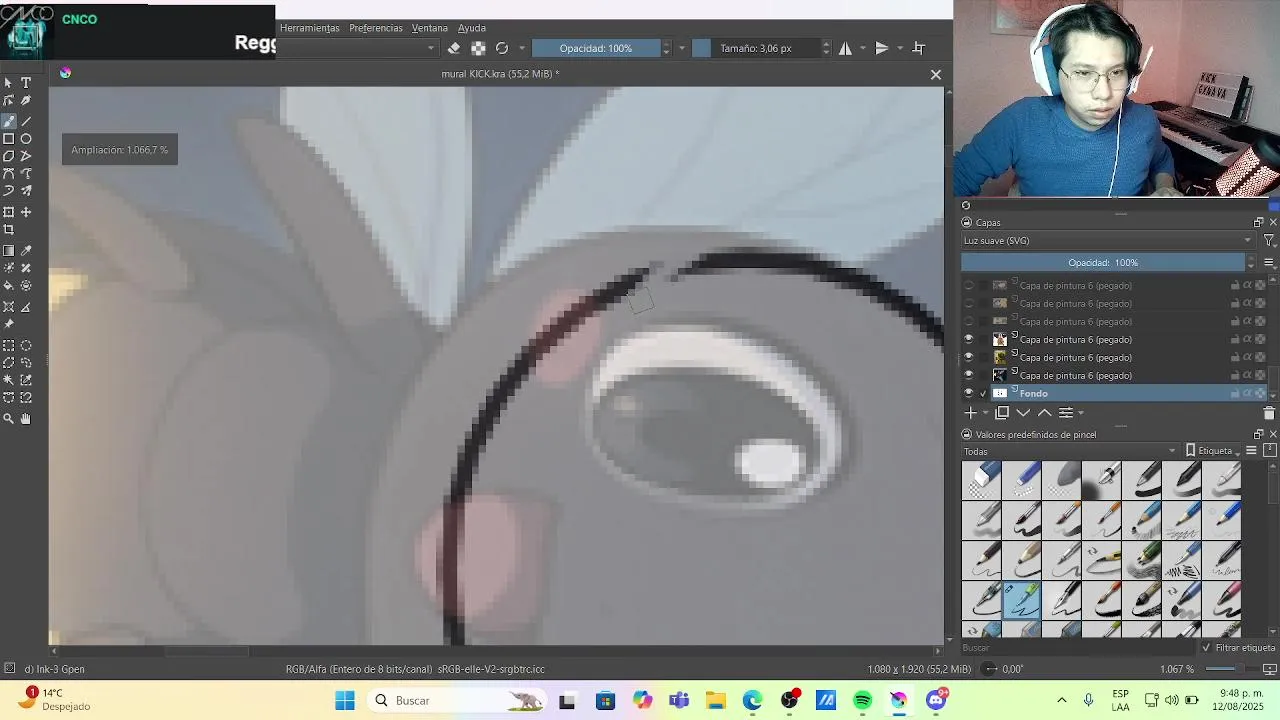Open the horizontal mirror options arrow
This screenshot has height=720, width=1280.
tap(862, 48)
